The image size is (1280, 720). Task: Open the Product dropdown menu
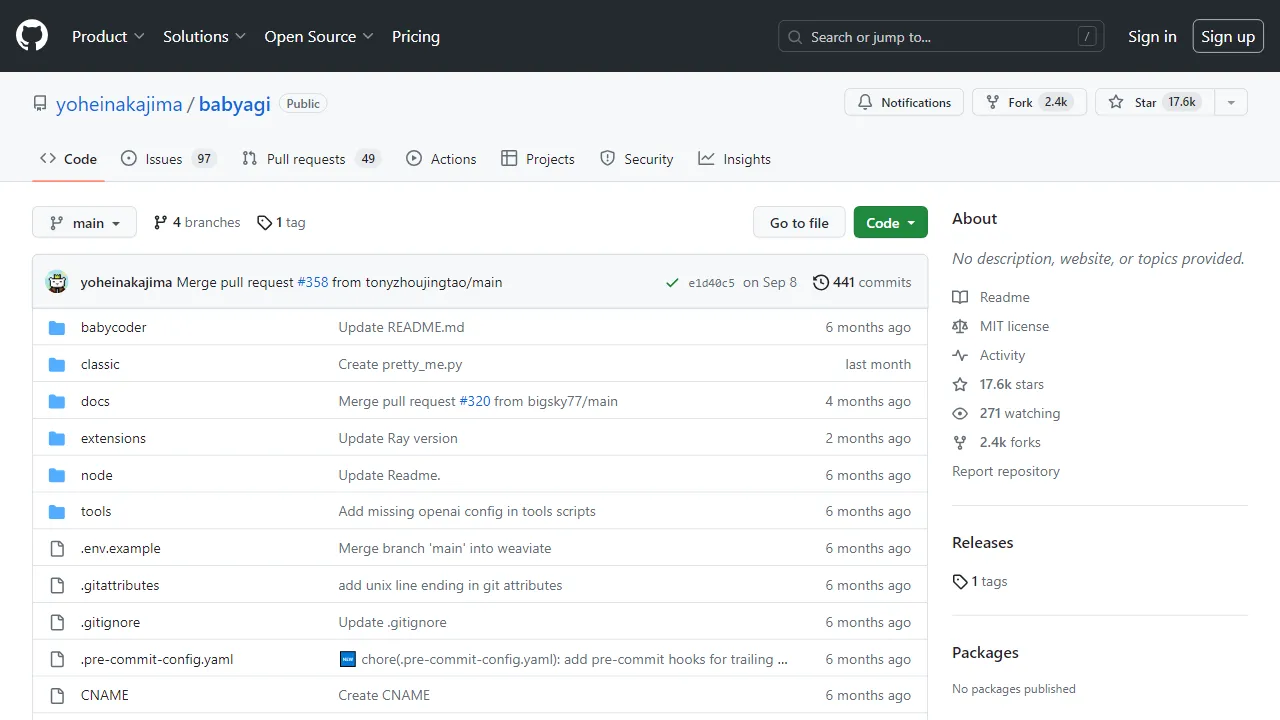(108, 36)
